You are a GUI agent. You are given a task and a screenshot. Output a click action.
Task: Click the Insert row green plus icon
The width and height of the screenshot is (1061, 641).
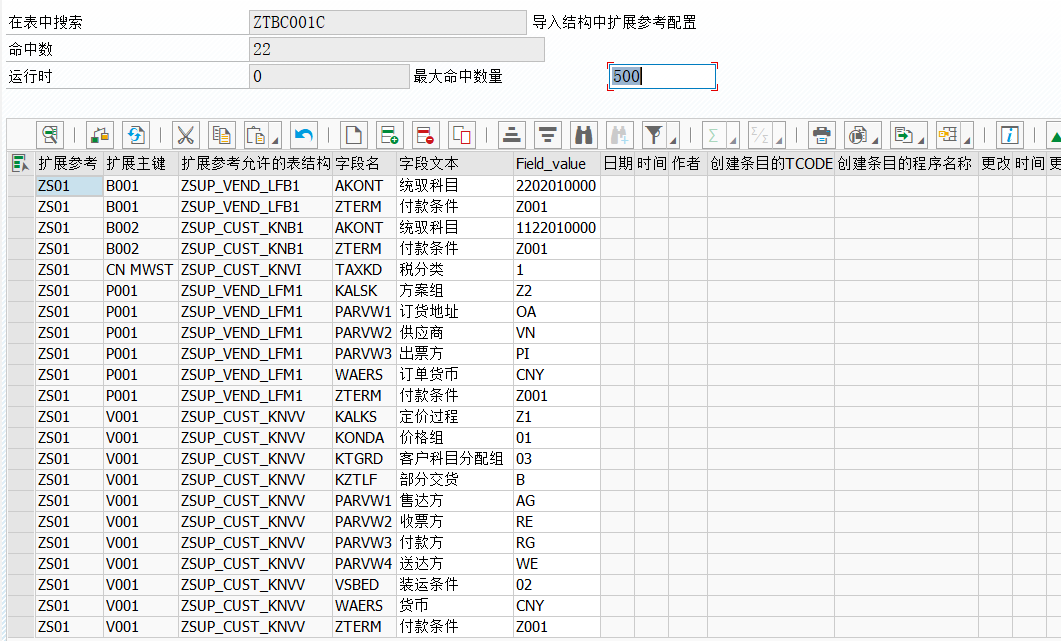coord(390,135)
